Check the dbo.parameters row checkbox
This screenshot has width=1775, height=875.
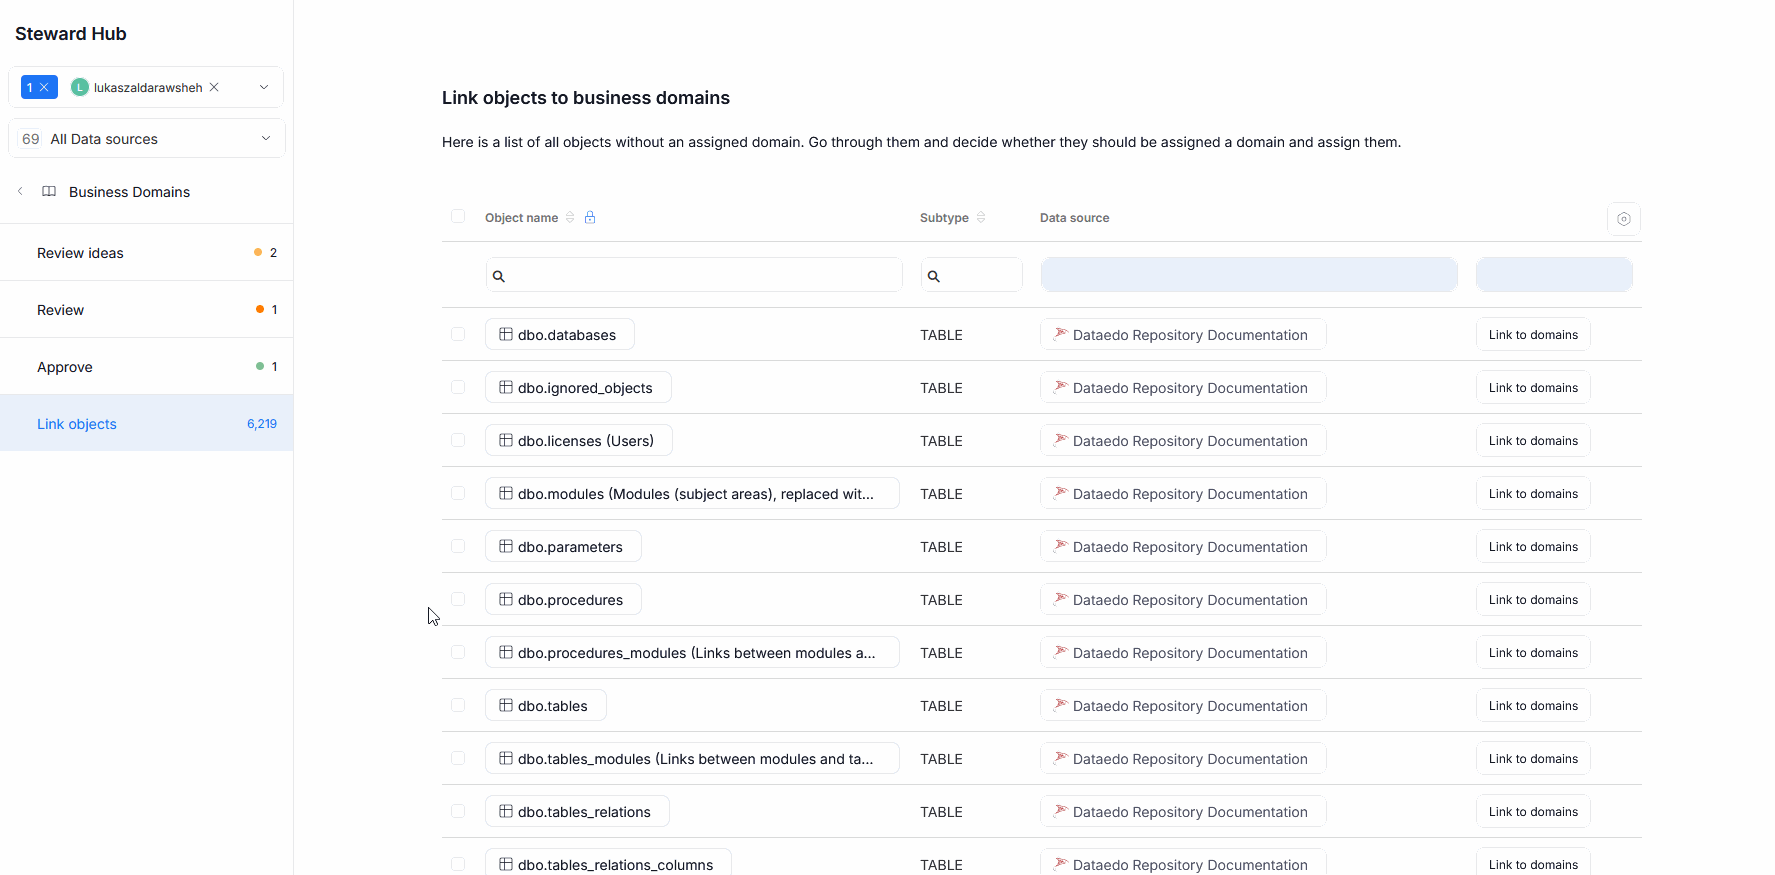click(x=458, y=546)
